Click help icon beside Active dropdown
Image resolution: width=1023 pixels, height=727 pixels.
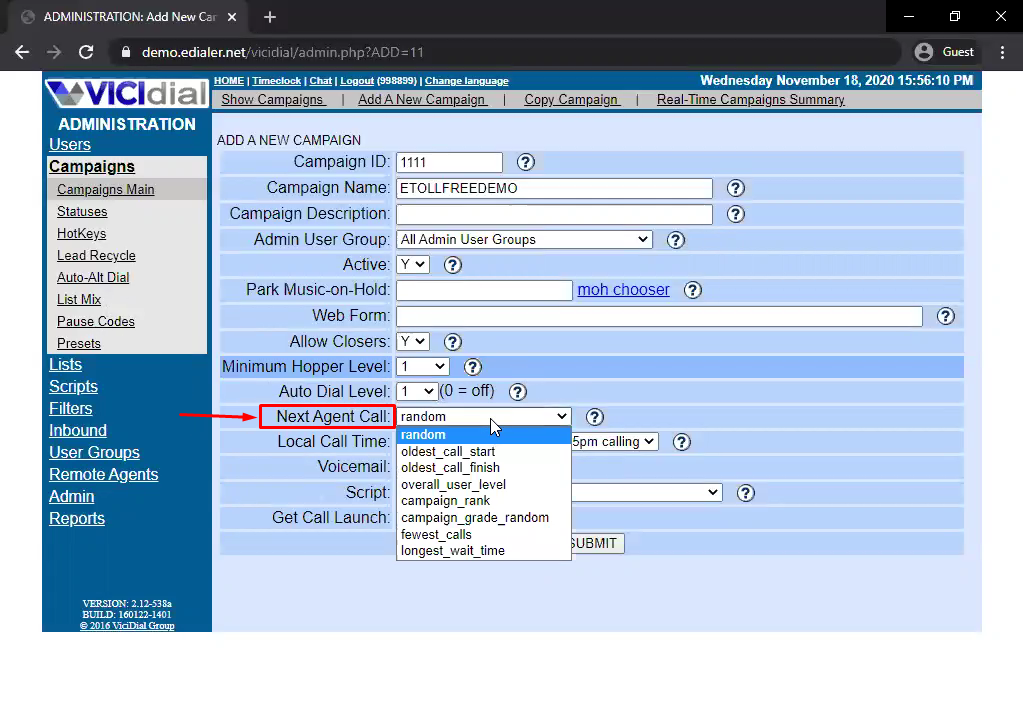pyautogui.click(x=452, y=265)
